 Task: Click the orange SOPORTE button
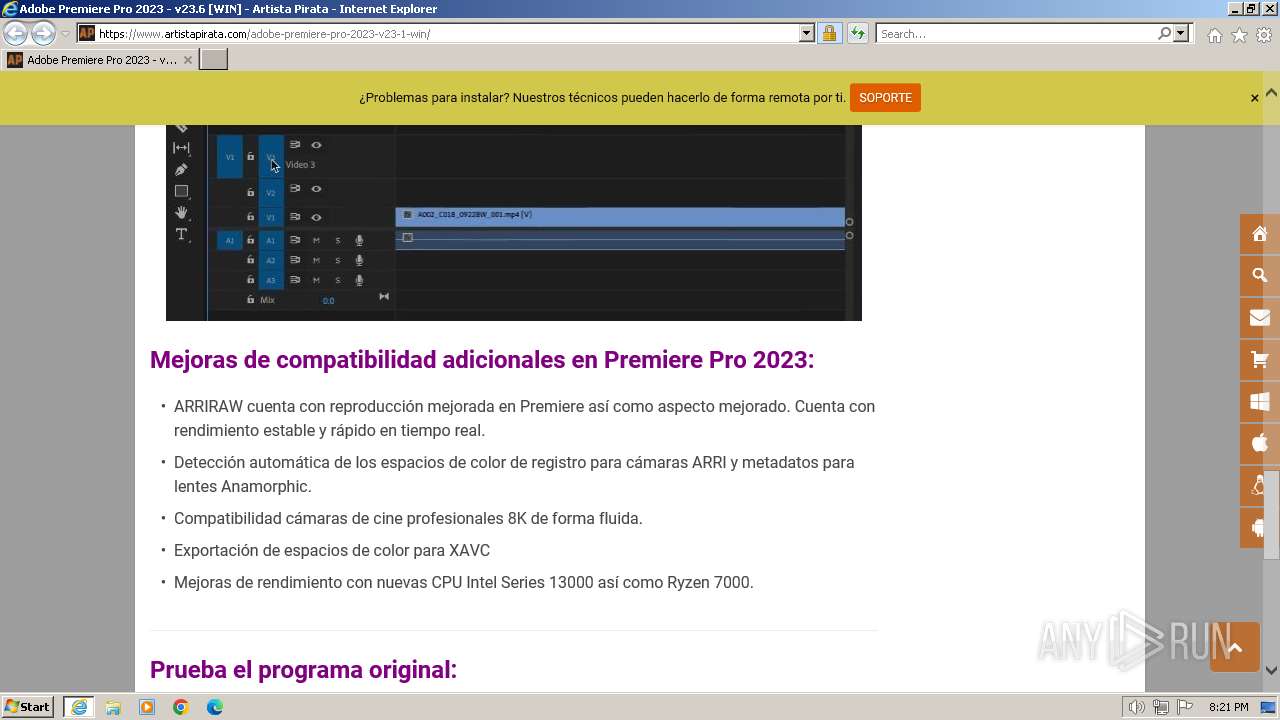tap(885, 98)
